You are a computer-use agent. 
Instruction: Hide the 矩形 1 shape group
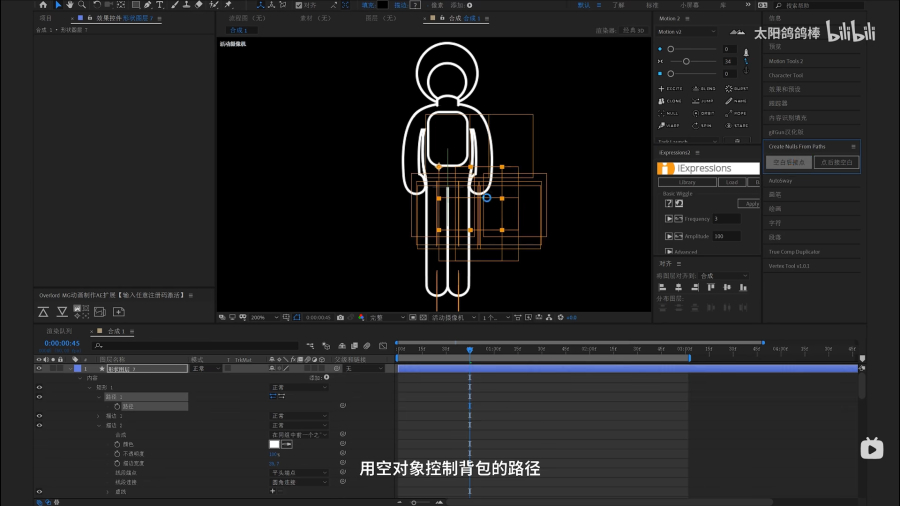click(x=39, y=387)
